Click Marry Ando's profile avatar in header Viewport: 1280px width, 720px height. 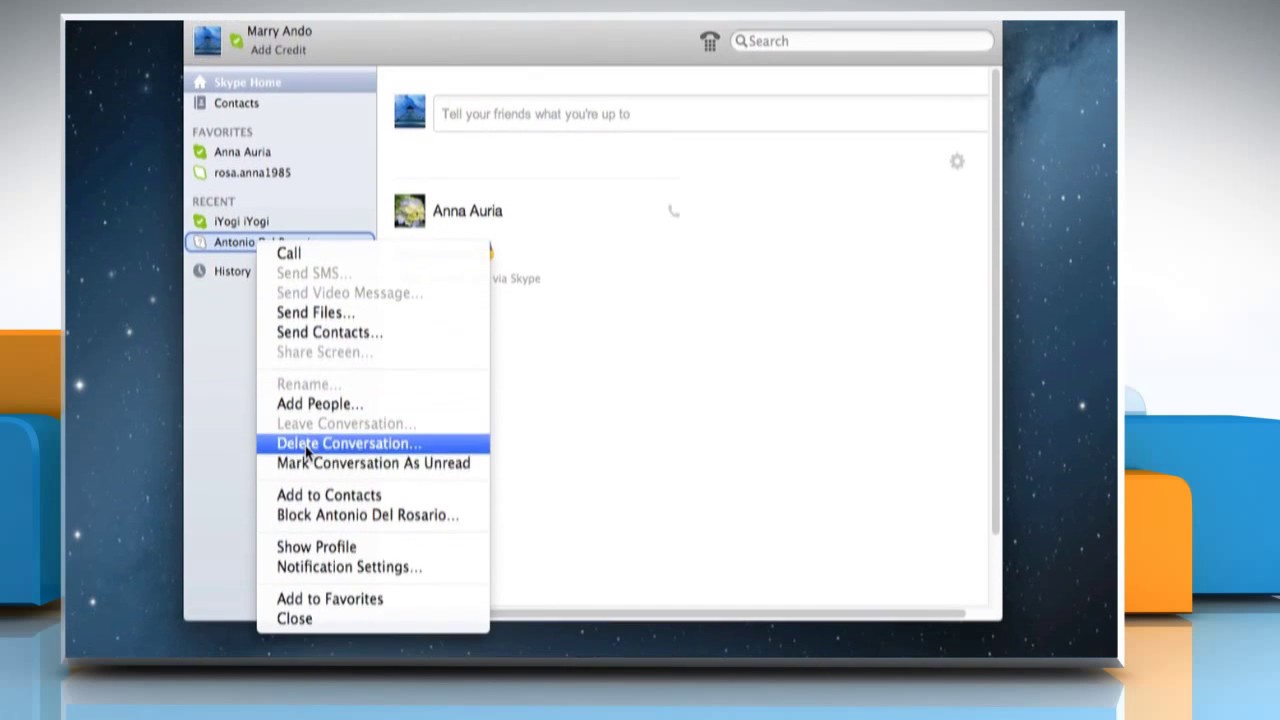click(207, 40)
